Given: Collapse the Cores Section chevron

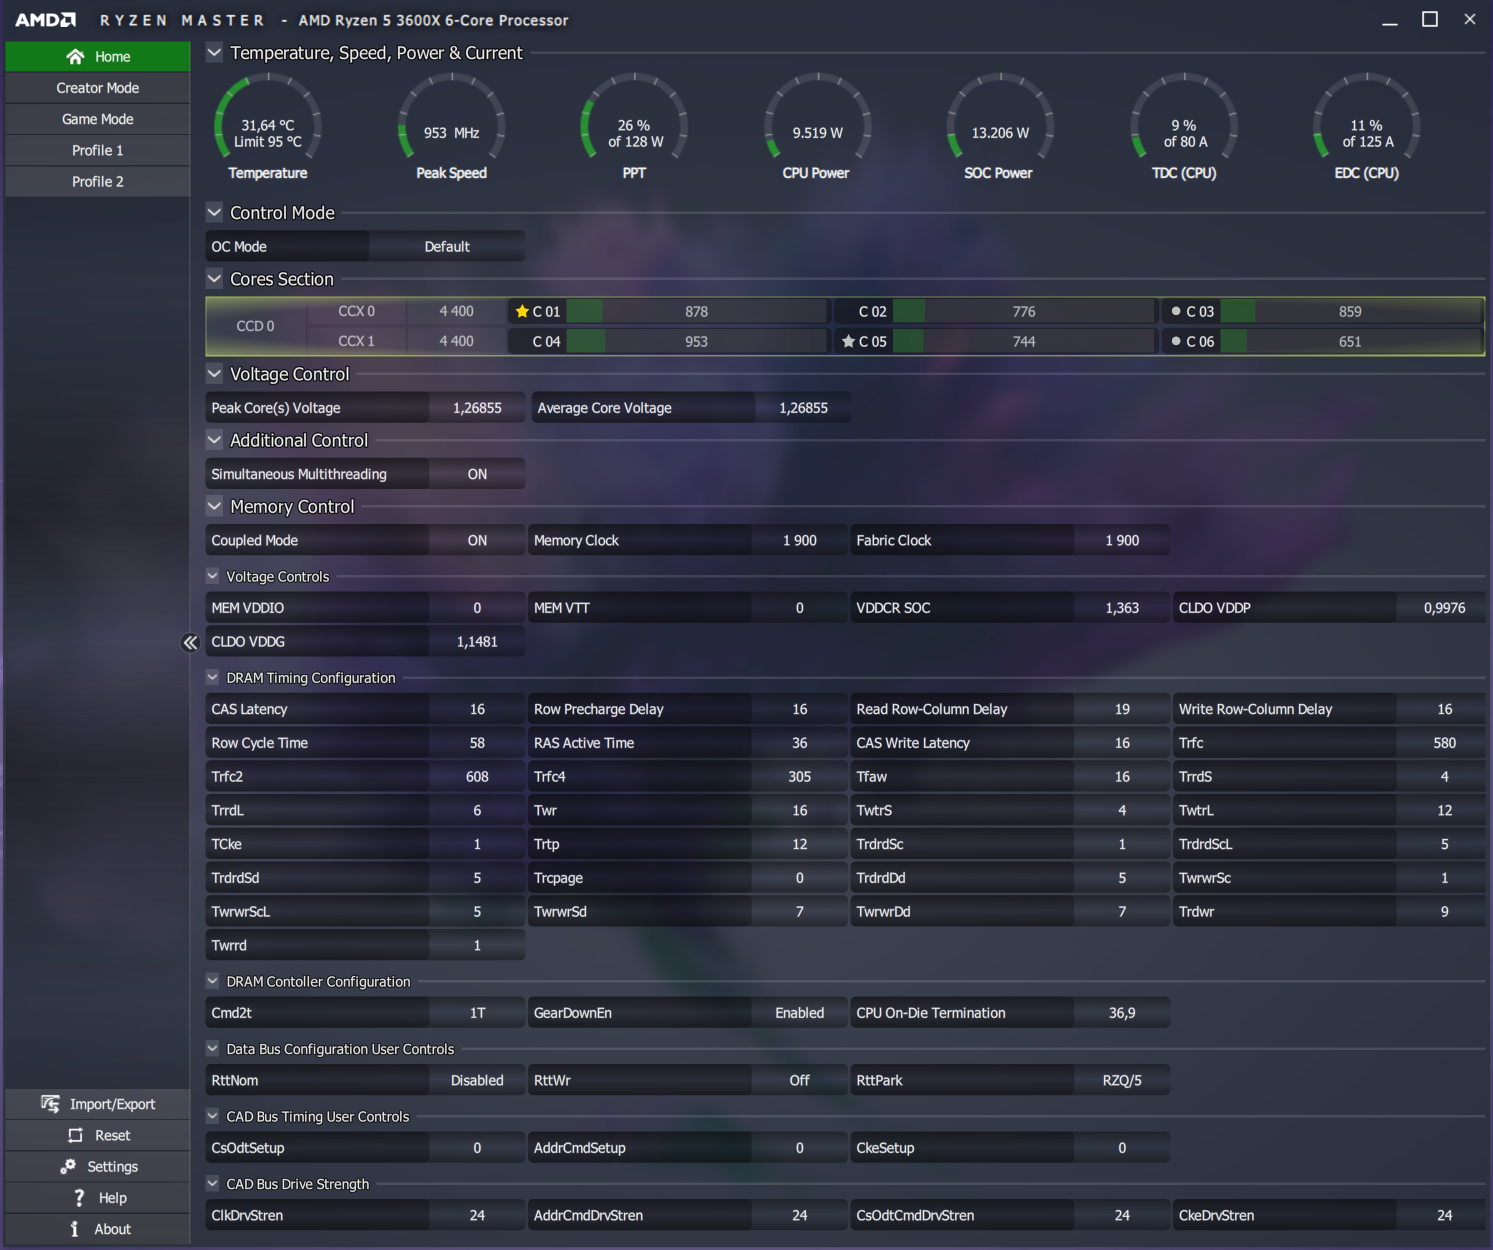Looking at the screenshot, I should (214, 278).
